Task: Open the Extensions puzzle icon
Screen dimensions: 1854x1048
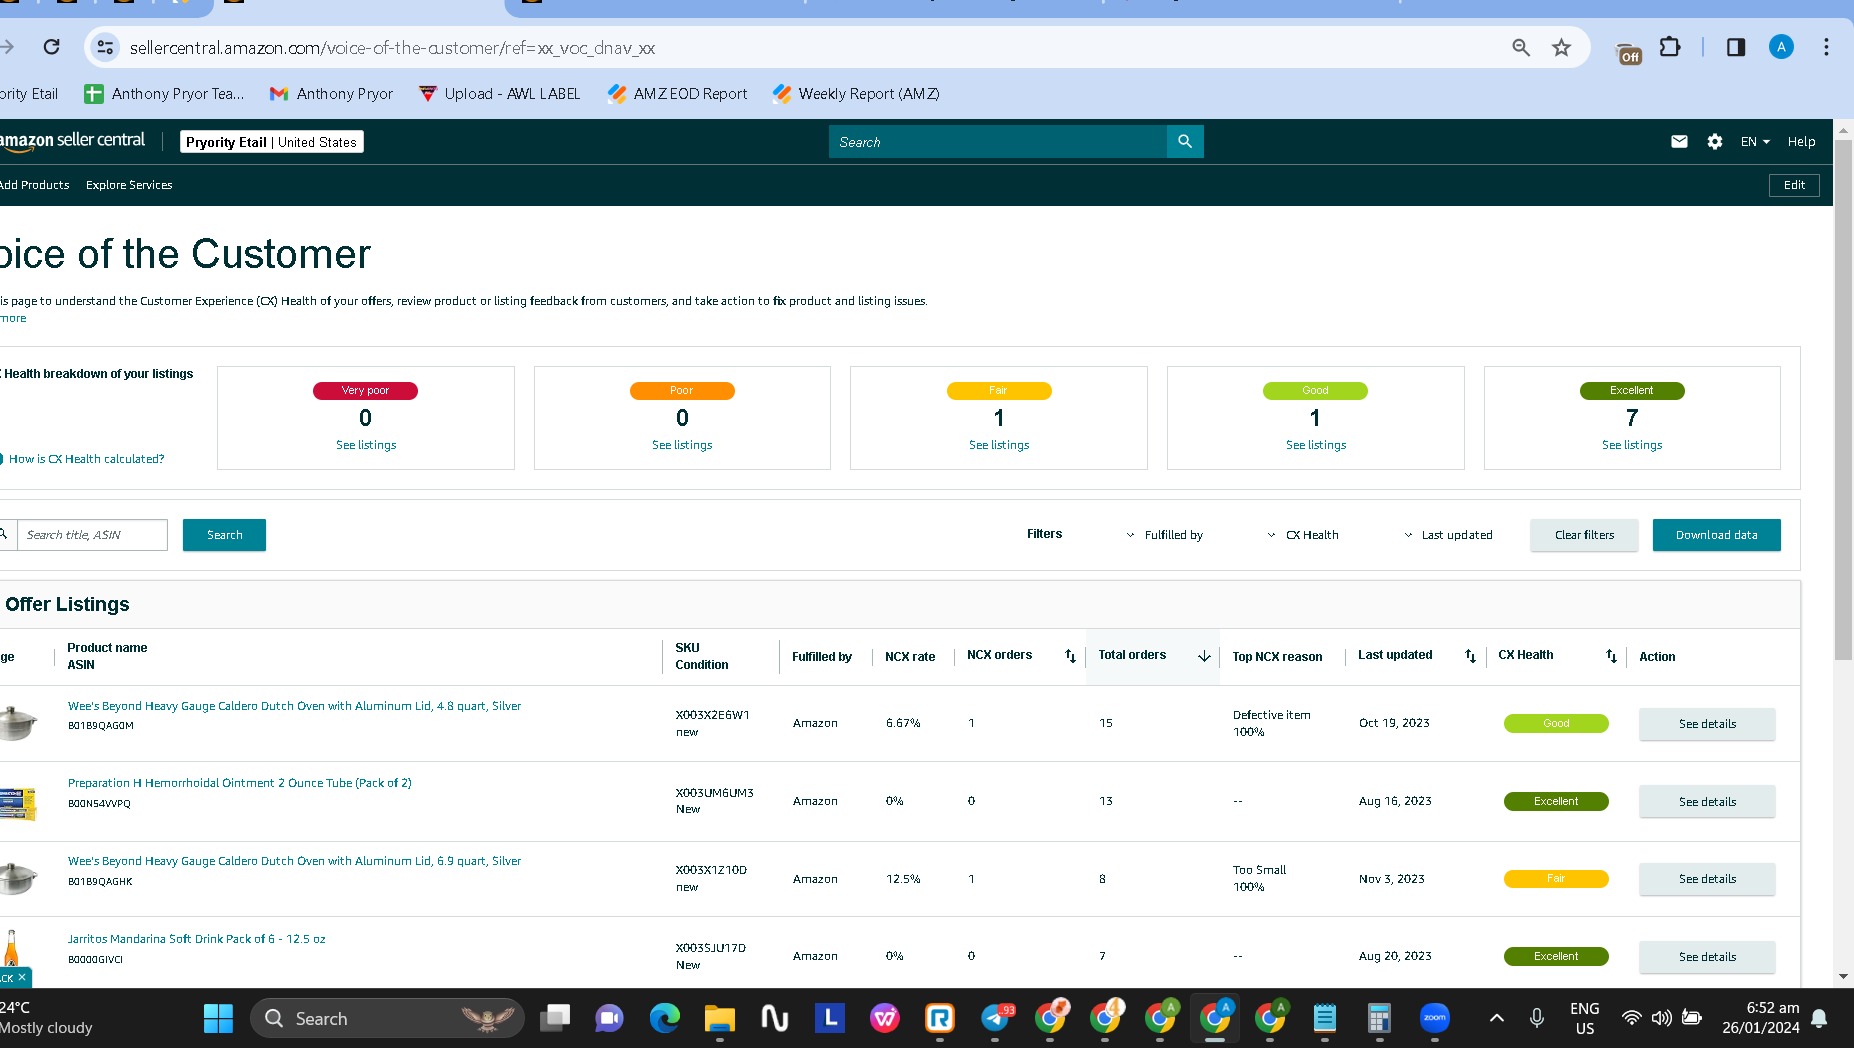Action: pyautogui.click(x=1670, y=47)
